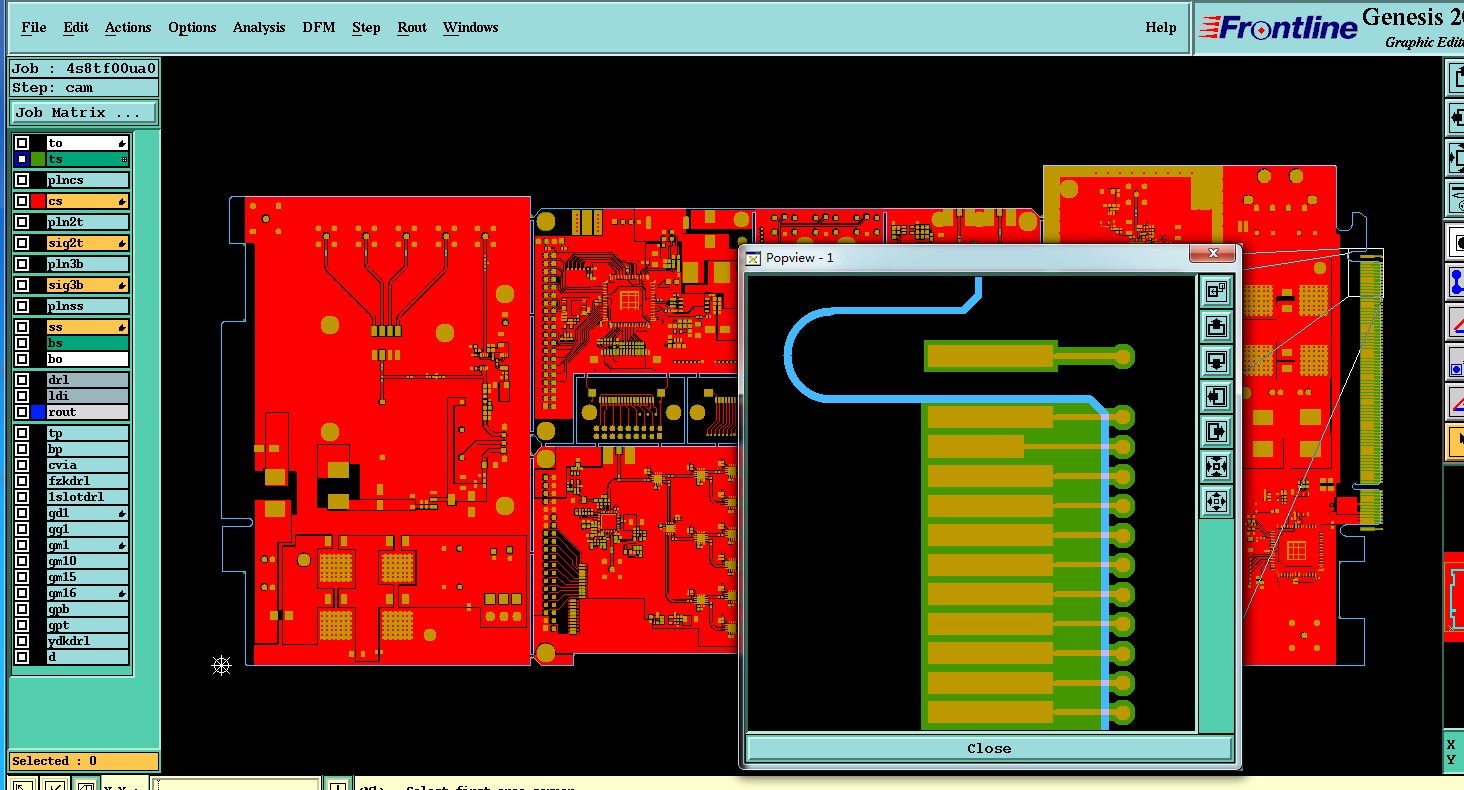Viewport: 1464px width, 790px height.
Task: Click the pencil marker on the 'gm1' layer row
Action: point(122,545)
